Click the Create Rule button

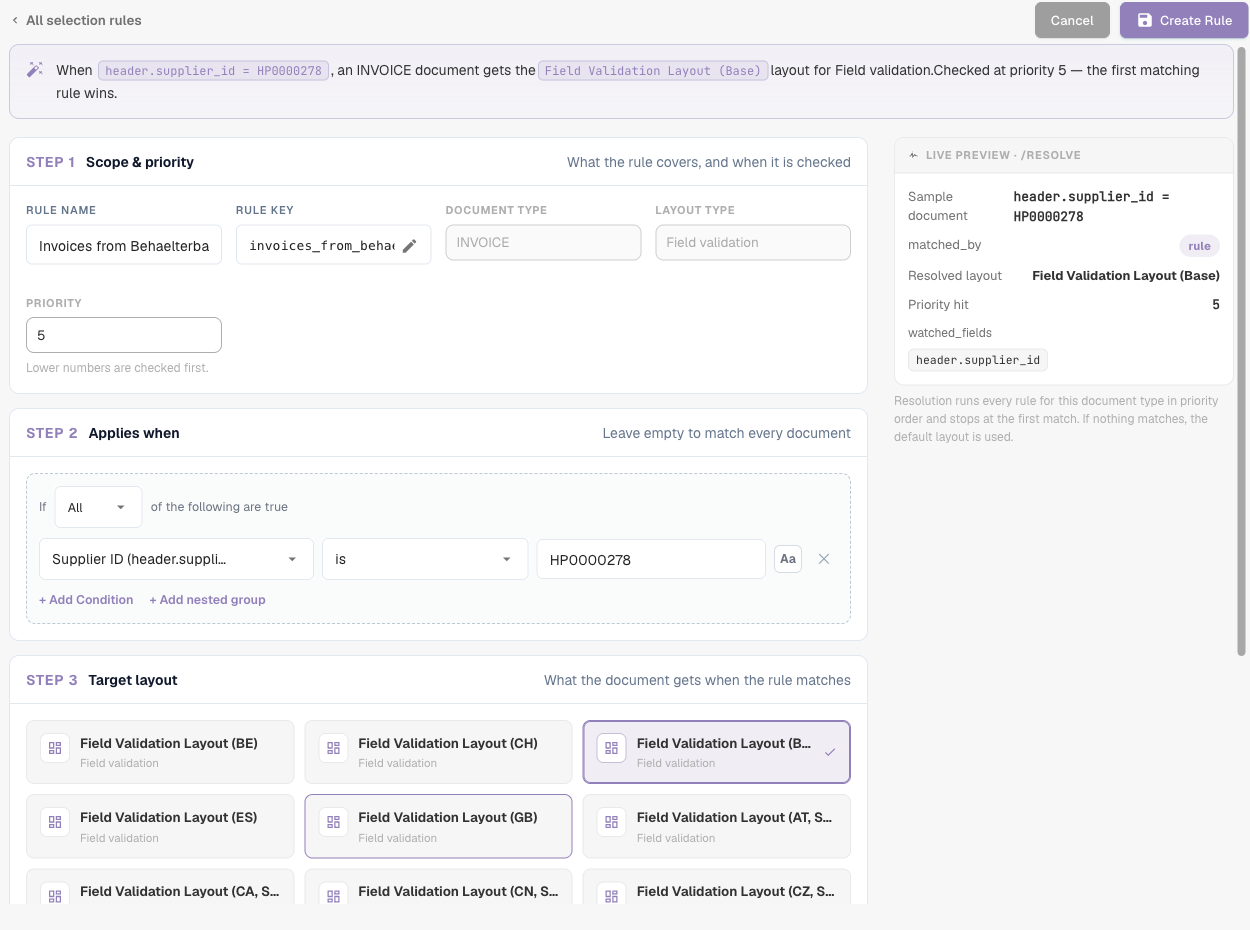pos(1184,20)
